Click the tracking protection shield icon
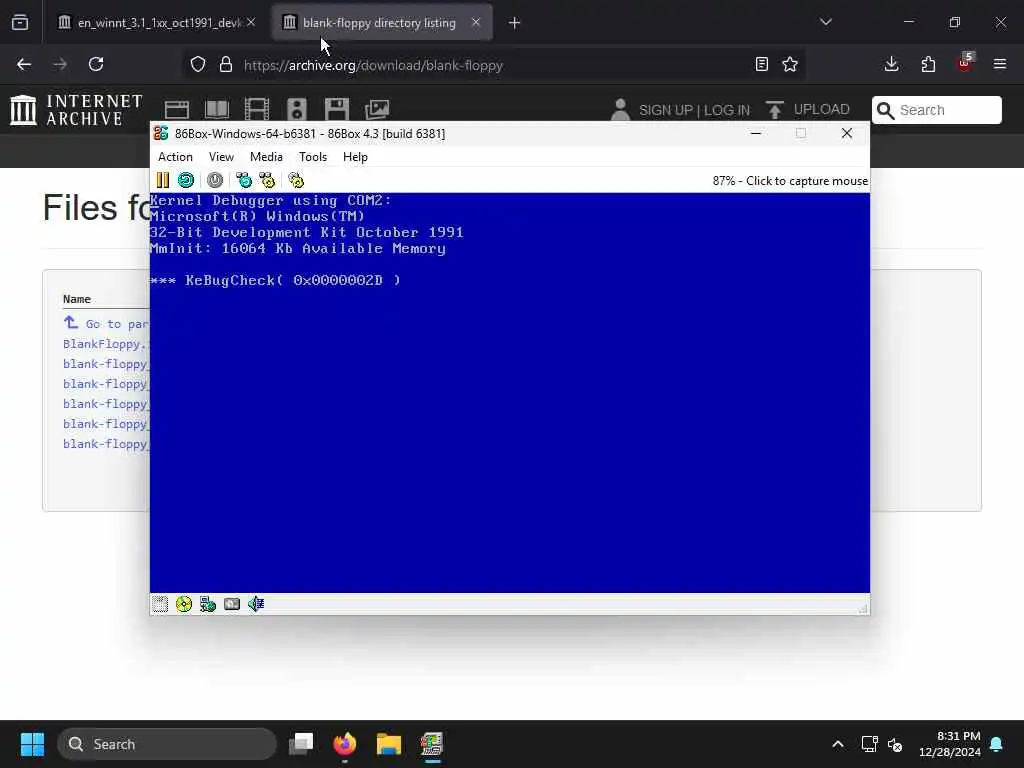 198,65
